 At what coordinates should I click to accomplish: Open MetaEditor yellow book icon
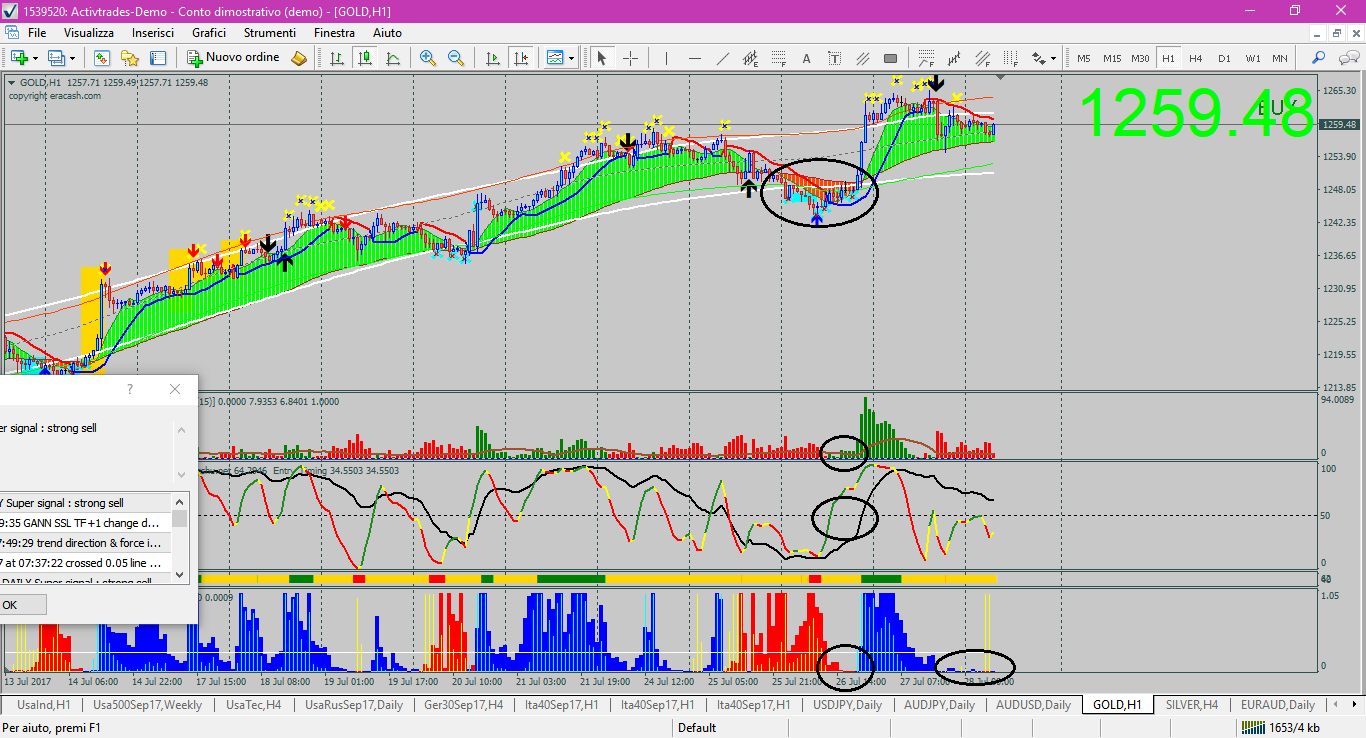[x=299, y=58]
